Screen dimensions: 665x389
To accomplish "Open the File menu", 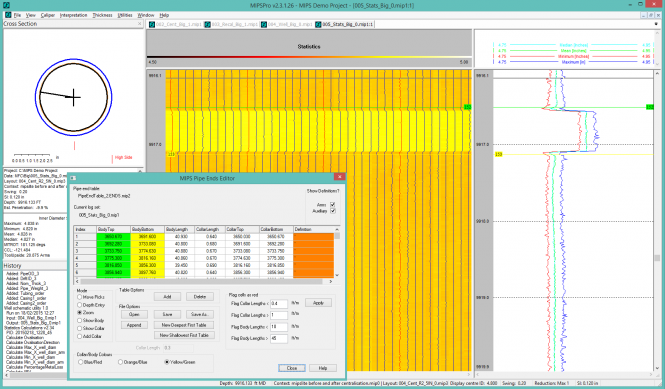I will pos(17,15).
